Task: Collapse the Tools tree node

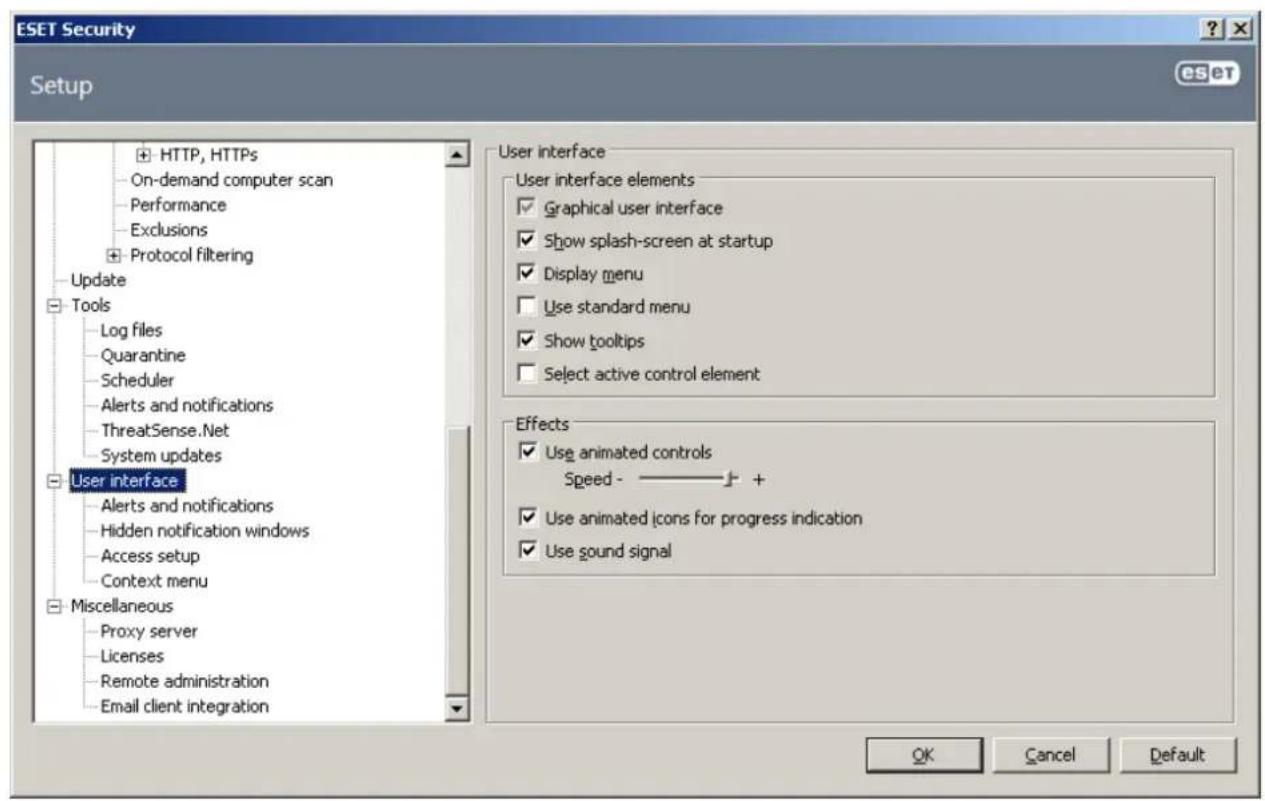Action: tap(56, 305)
